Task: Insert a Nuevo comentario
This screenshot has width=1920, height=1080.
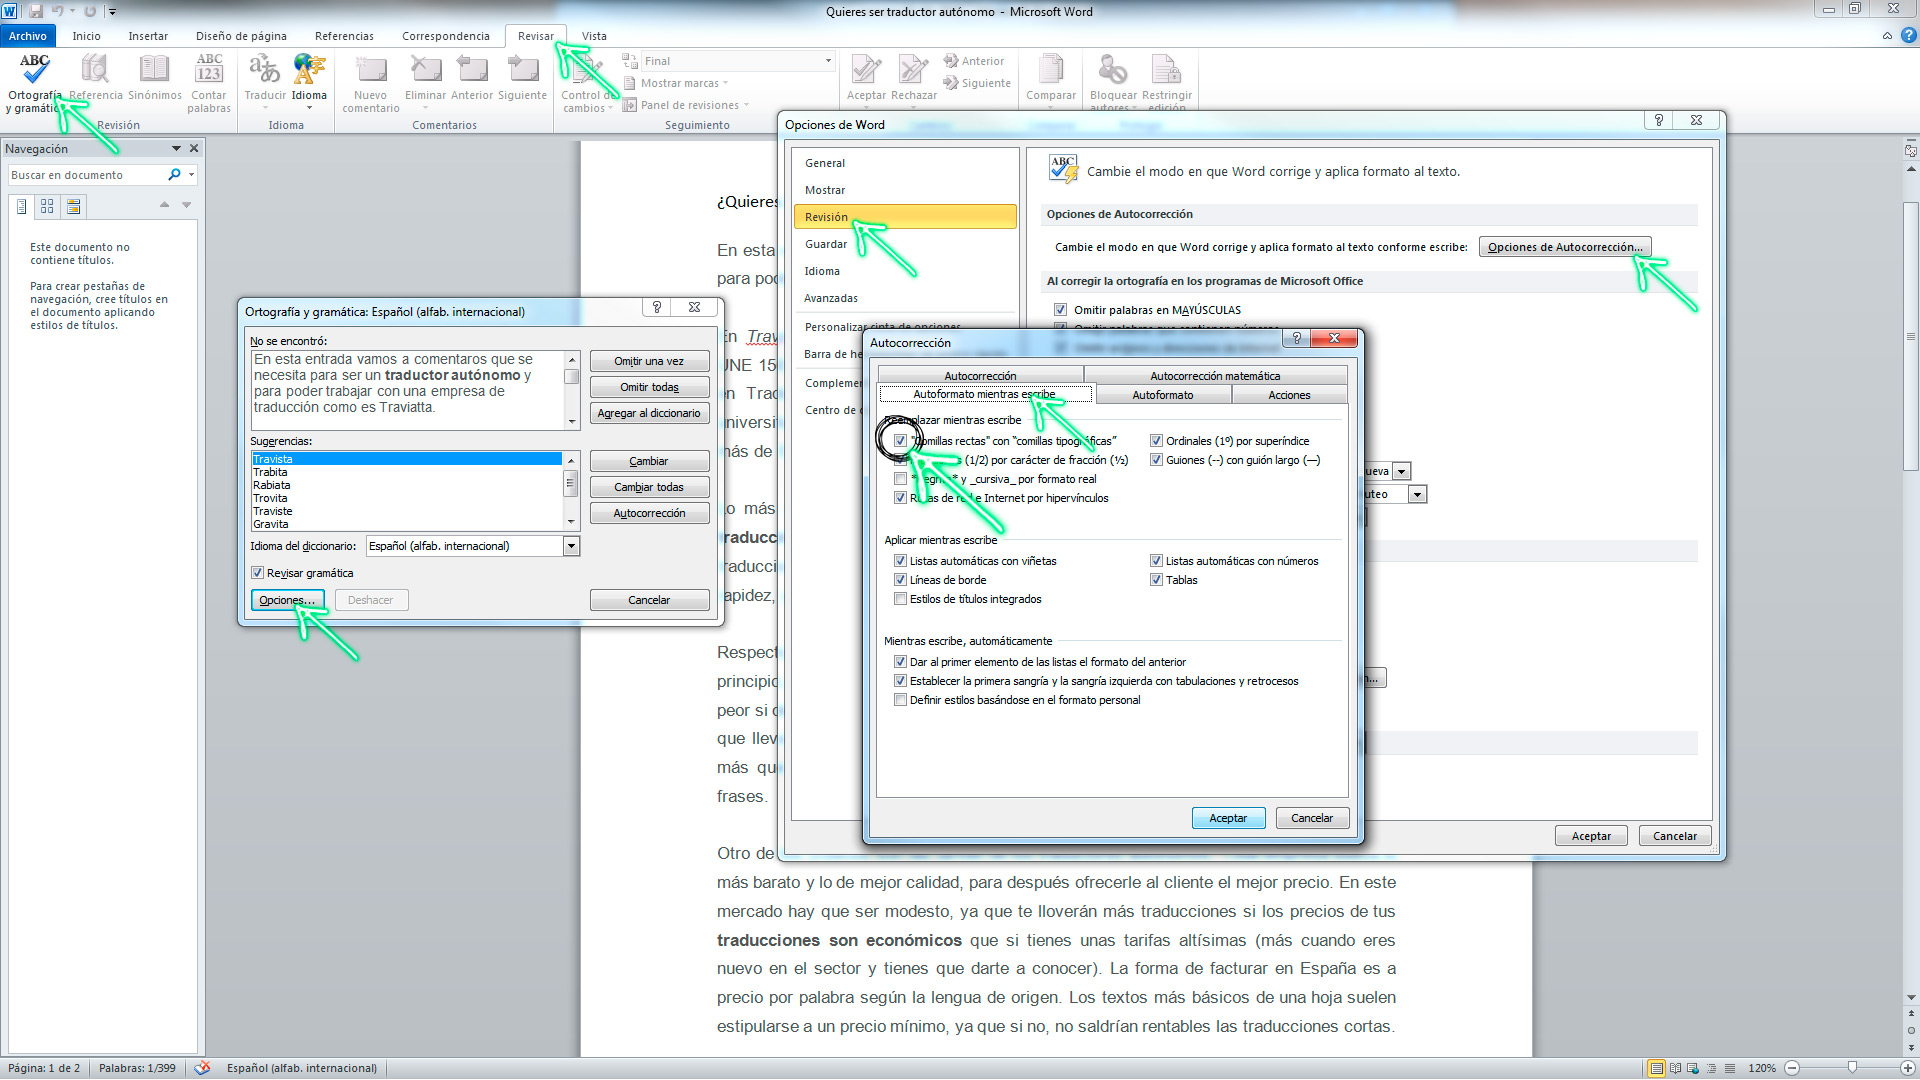Action: [x=371, y=82]
